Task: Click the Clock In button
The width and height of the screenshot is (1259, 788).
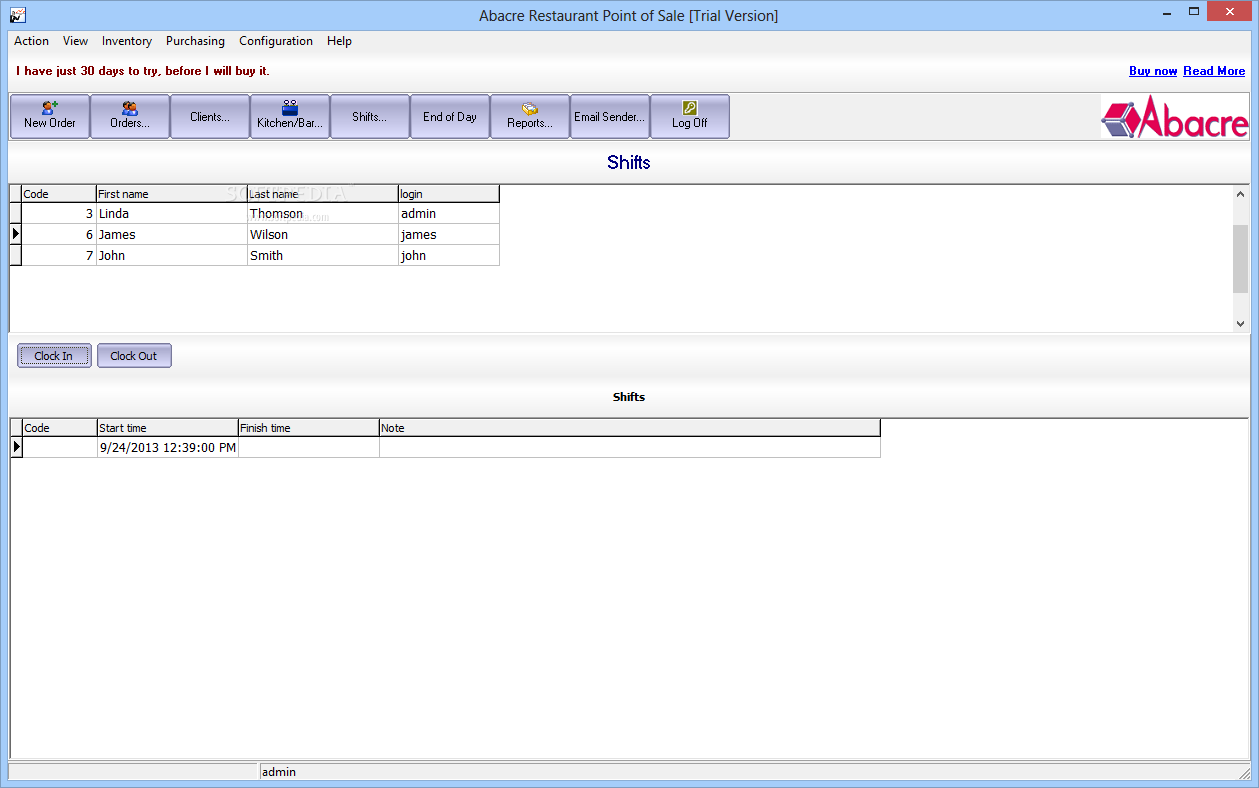Action: pyautogui.click(x=54, y=356)
